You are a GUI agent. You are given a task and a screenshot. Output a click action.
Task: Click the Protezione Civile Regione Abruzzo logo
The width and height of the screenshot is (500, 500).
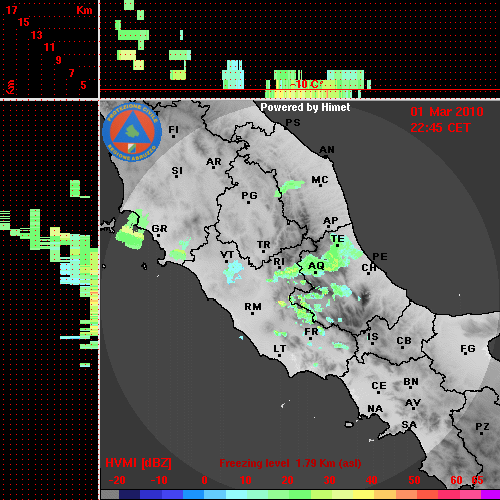pyautogui.click(x=132, y=133)
